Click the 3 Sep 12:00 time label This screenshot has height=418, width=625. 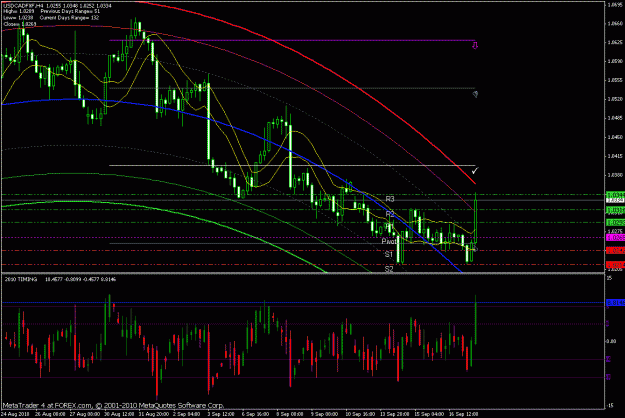coord(223,414)
